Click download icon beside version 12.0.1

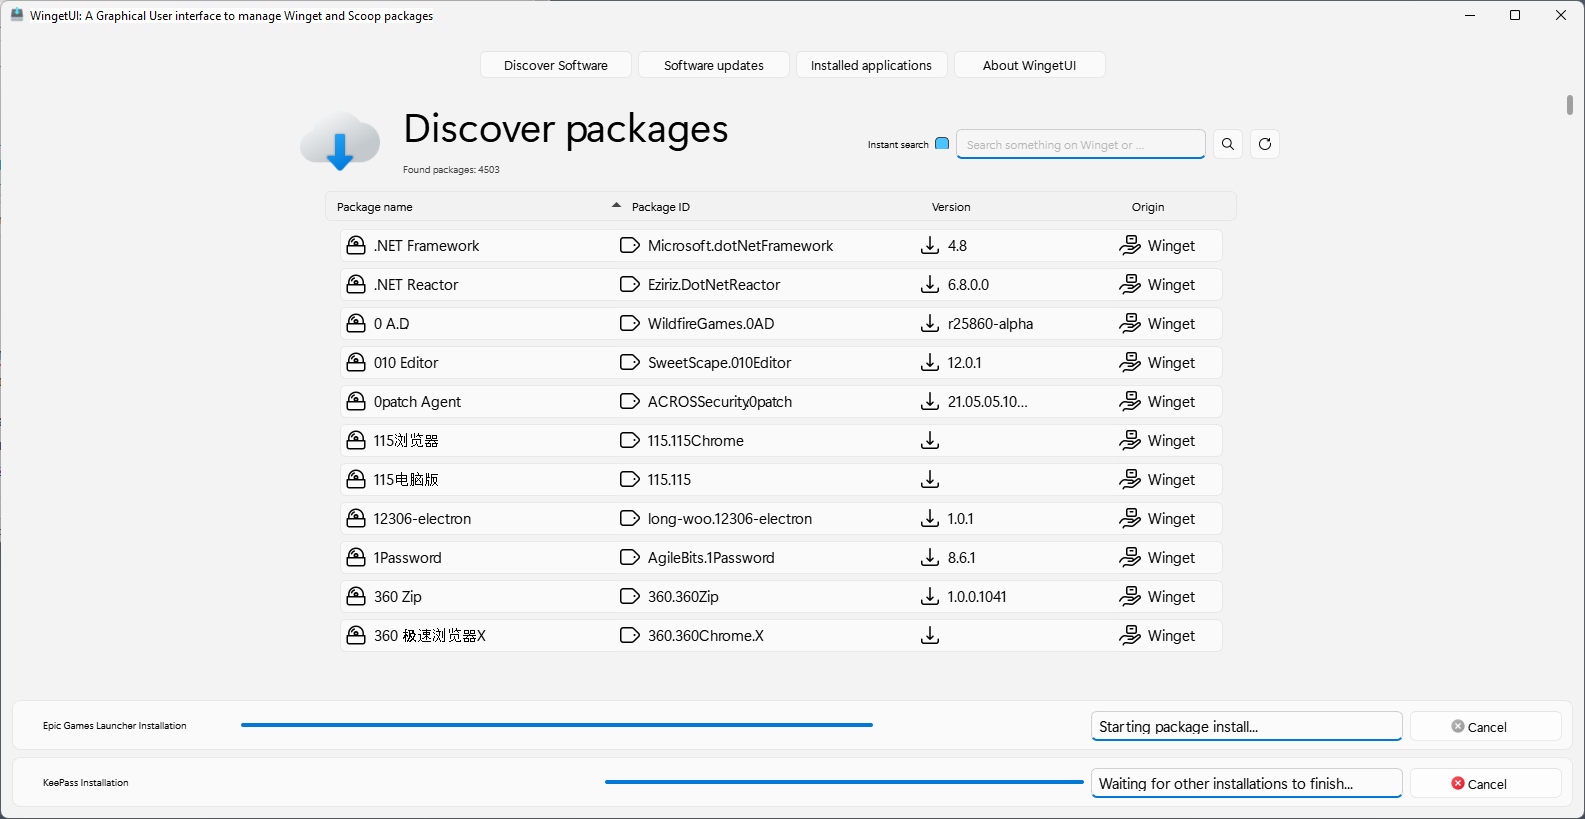pos(930,362)
